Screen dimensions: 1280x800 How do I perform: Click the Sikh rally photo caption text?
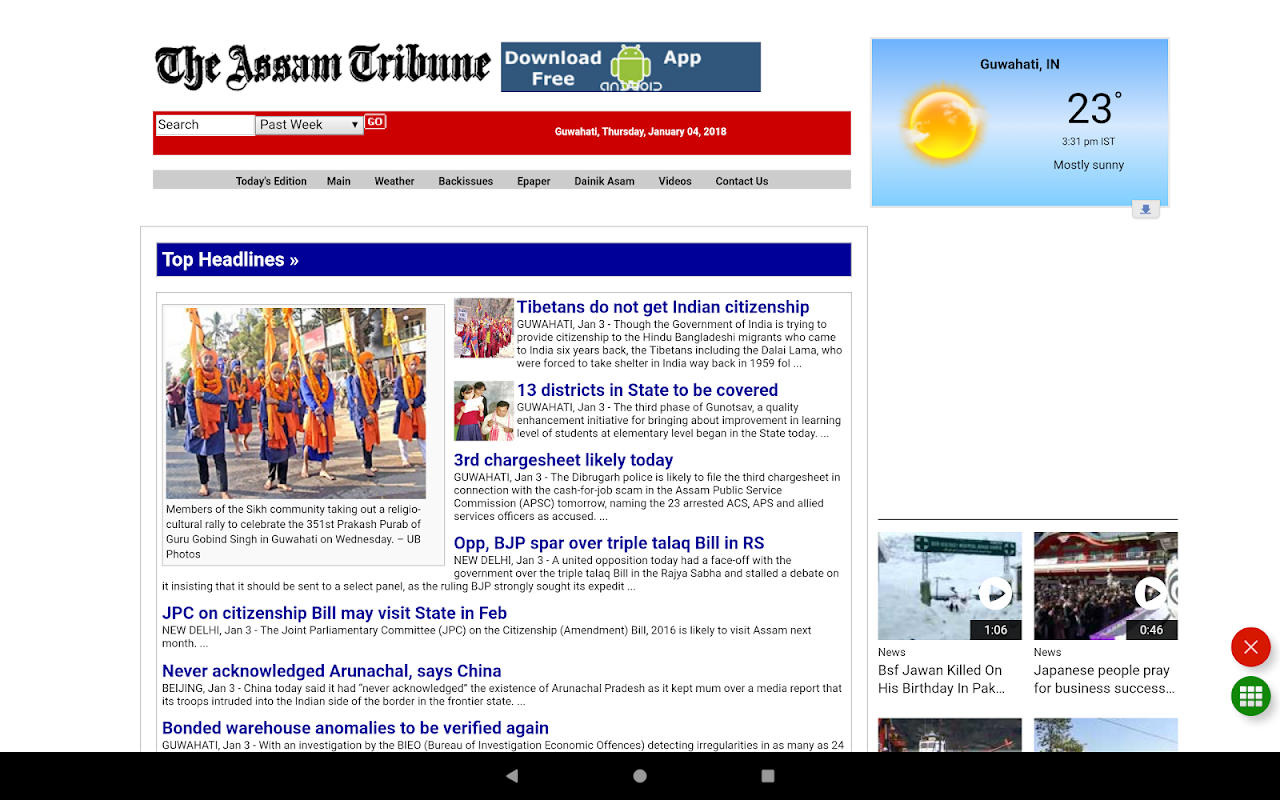point(294,532)
